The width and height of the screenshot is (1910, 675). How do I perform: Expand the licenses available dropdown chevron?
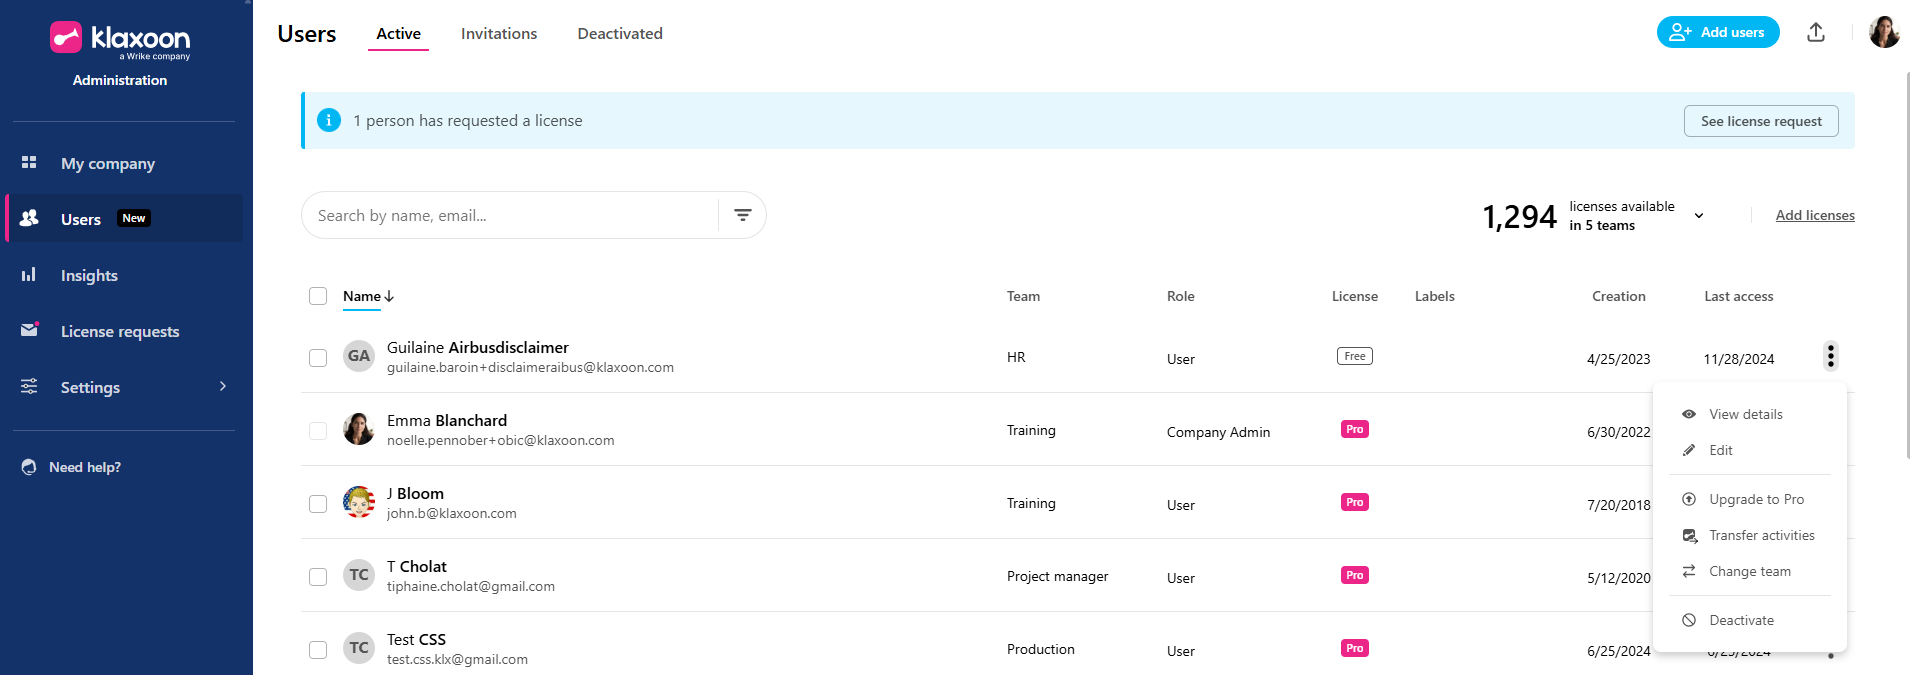1698,216
